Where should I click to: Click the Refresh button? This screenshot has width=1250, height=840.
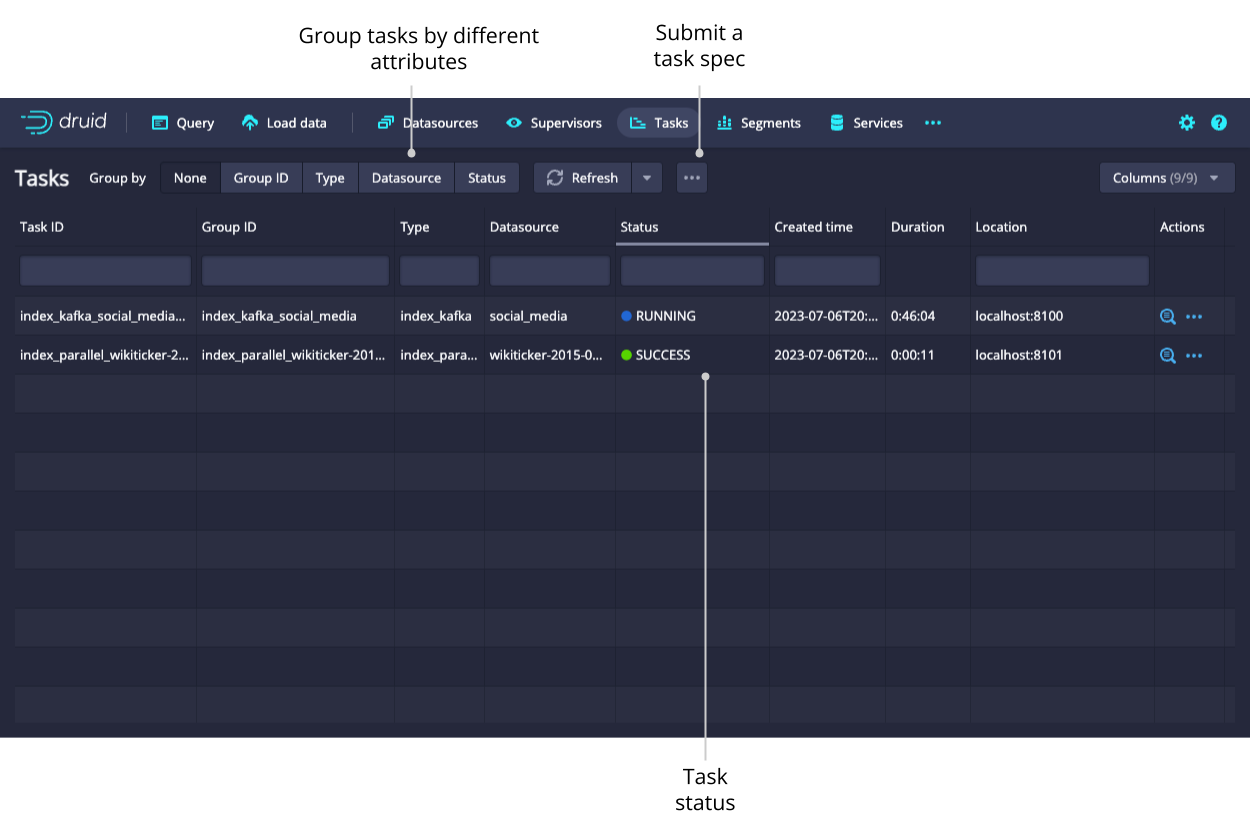click(583, 178)
